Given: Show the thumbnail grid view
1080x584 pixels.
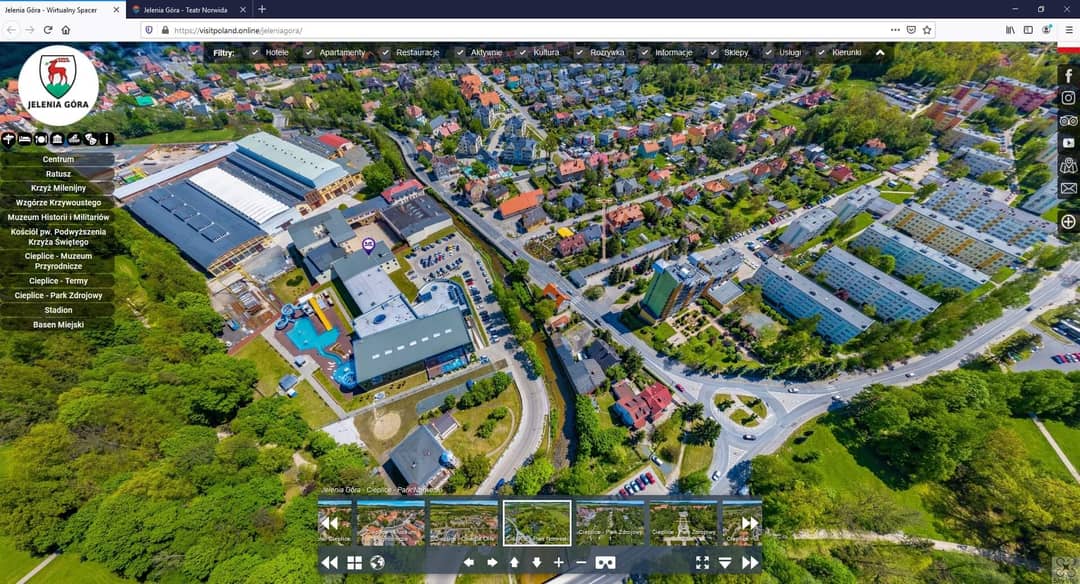Looking at the screenshot, I should 354,563.
